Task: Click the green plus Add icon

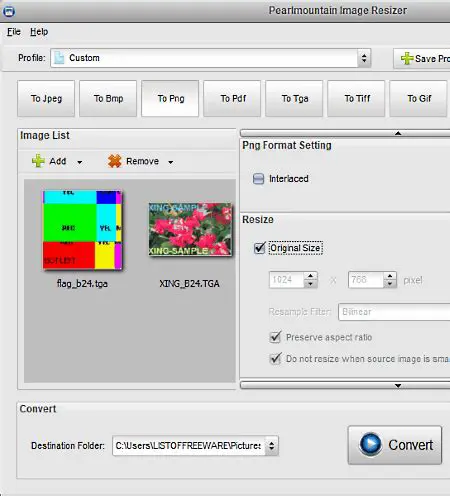Action: tap(38, 161)
